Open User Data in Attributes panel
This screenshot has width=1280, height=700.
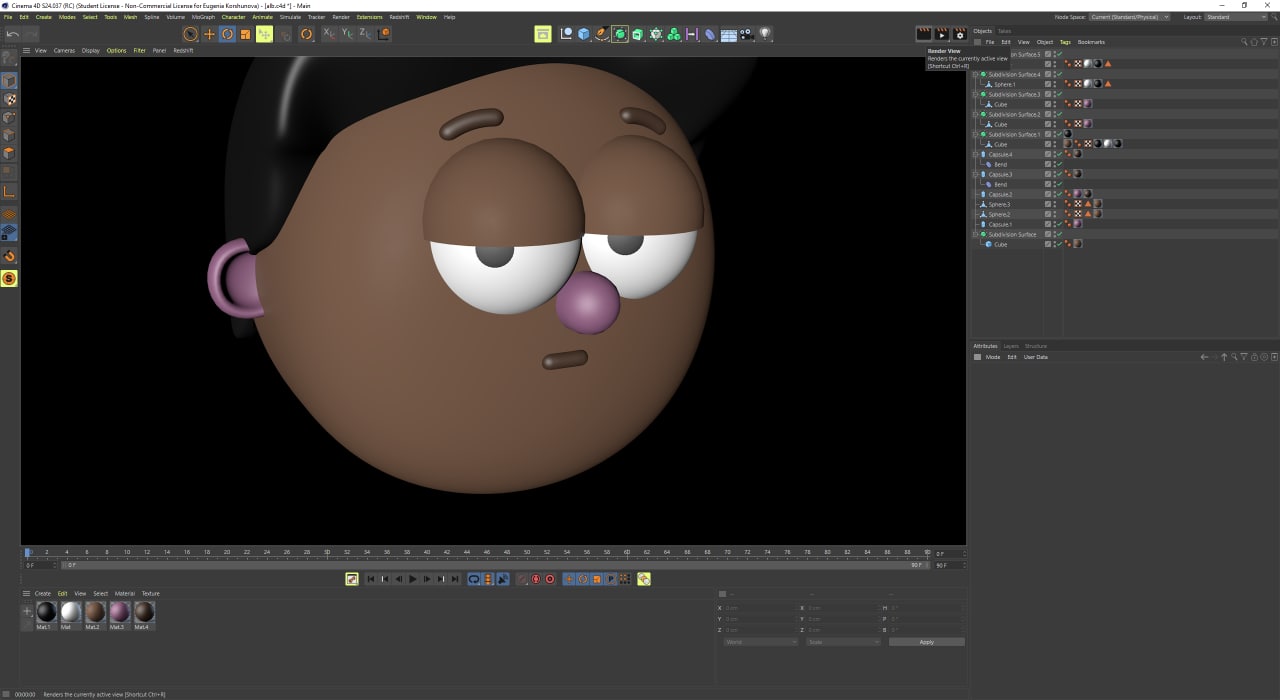1035,357
